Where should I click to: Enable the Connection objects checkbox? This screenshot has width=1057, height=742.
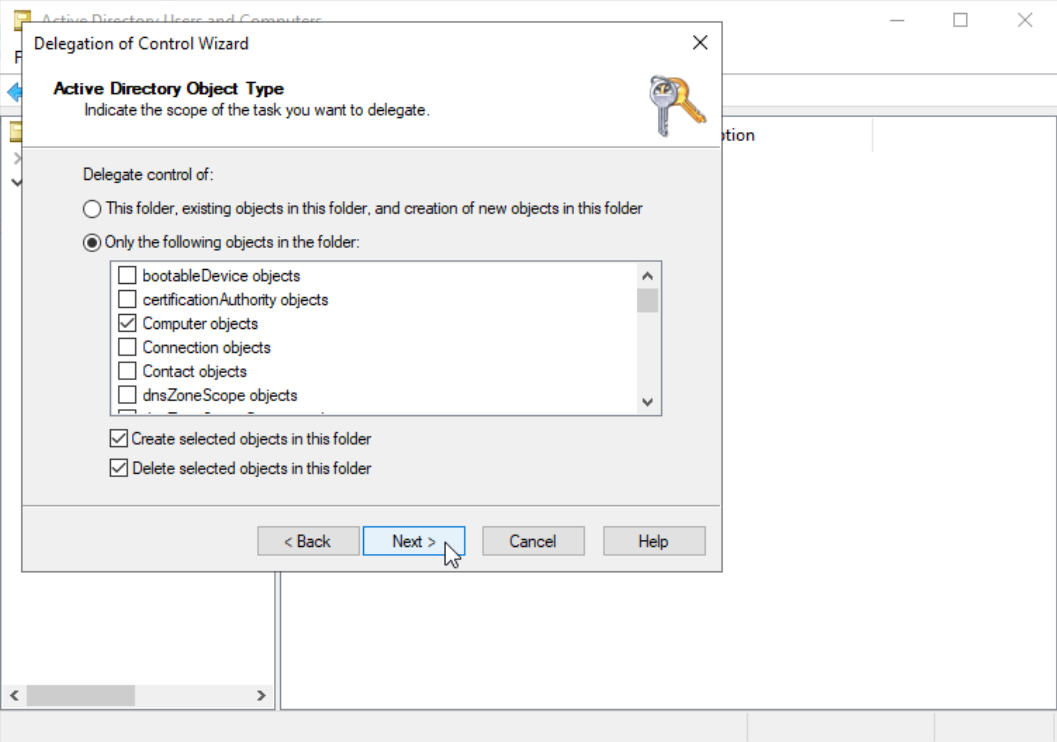point(127,347)
